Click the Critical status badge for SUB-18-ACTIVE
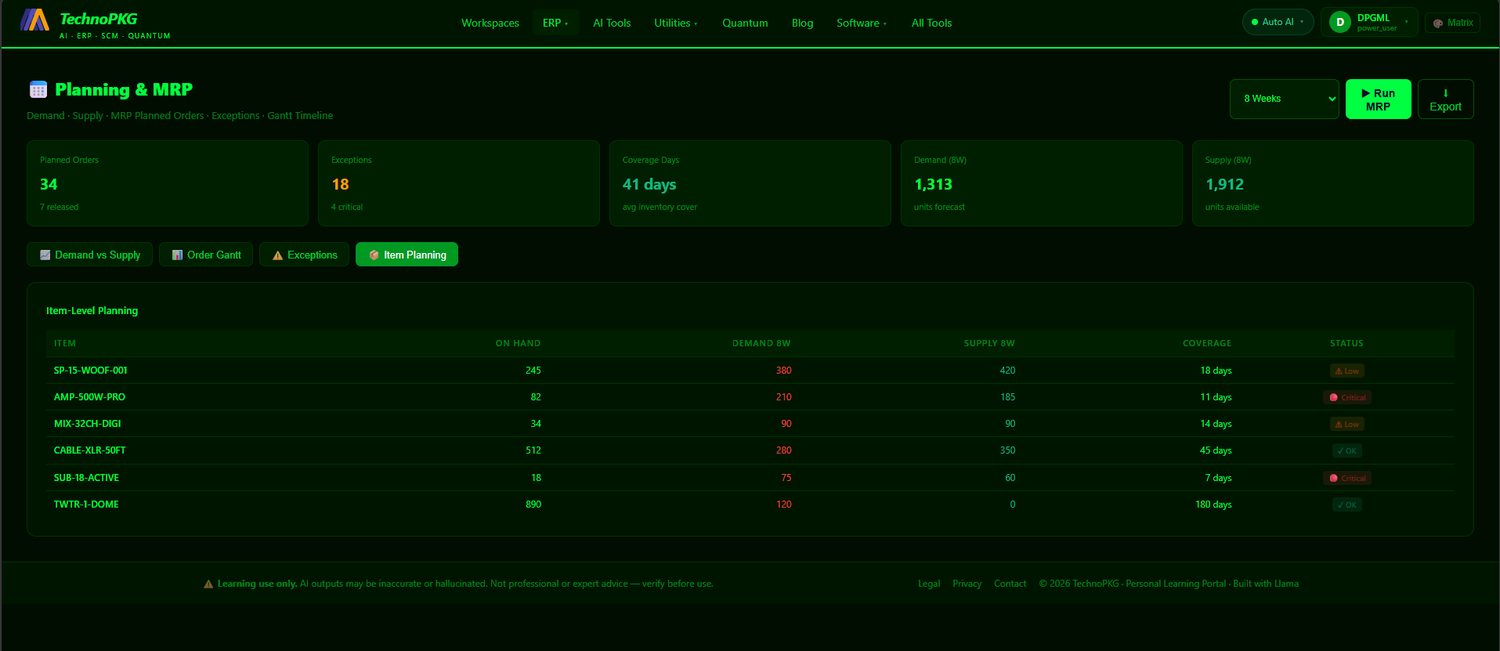Viewport: 1500px width, 651px height. point(1347,478)
